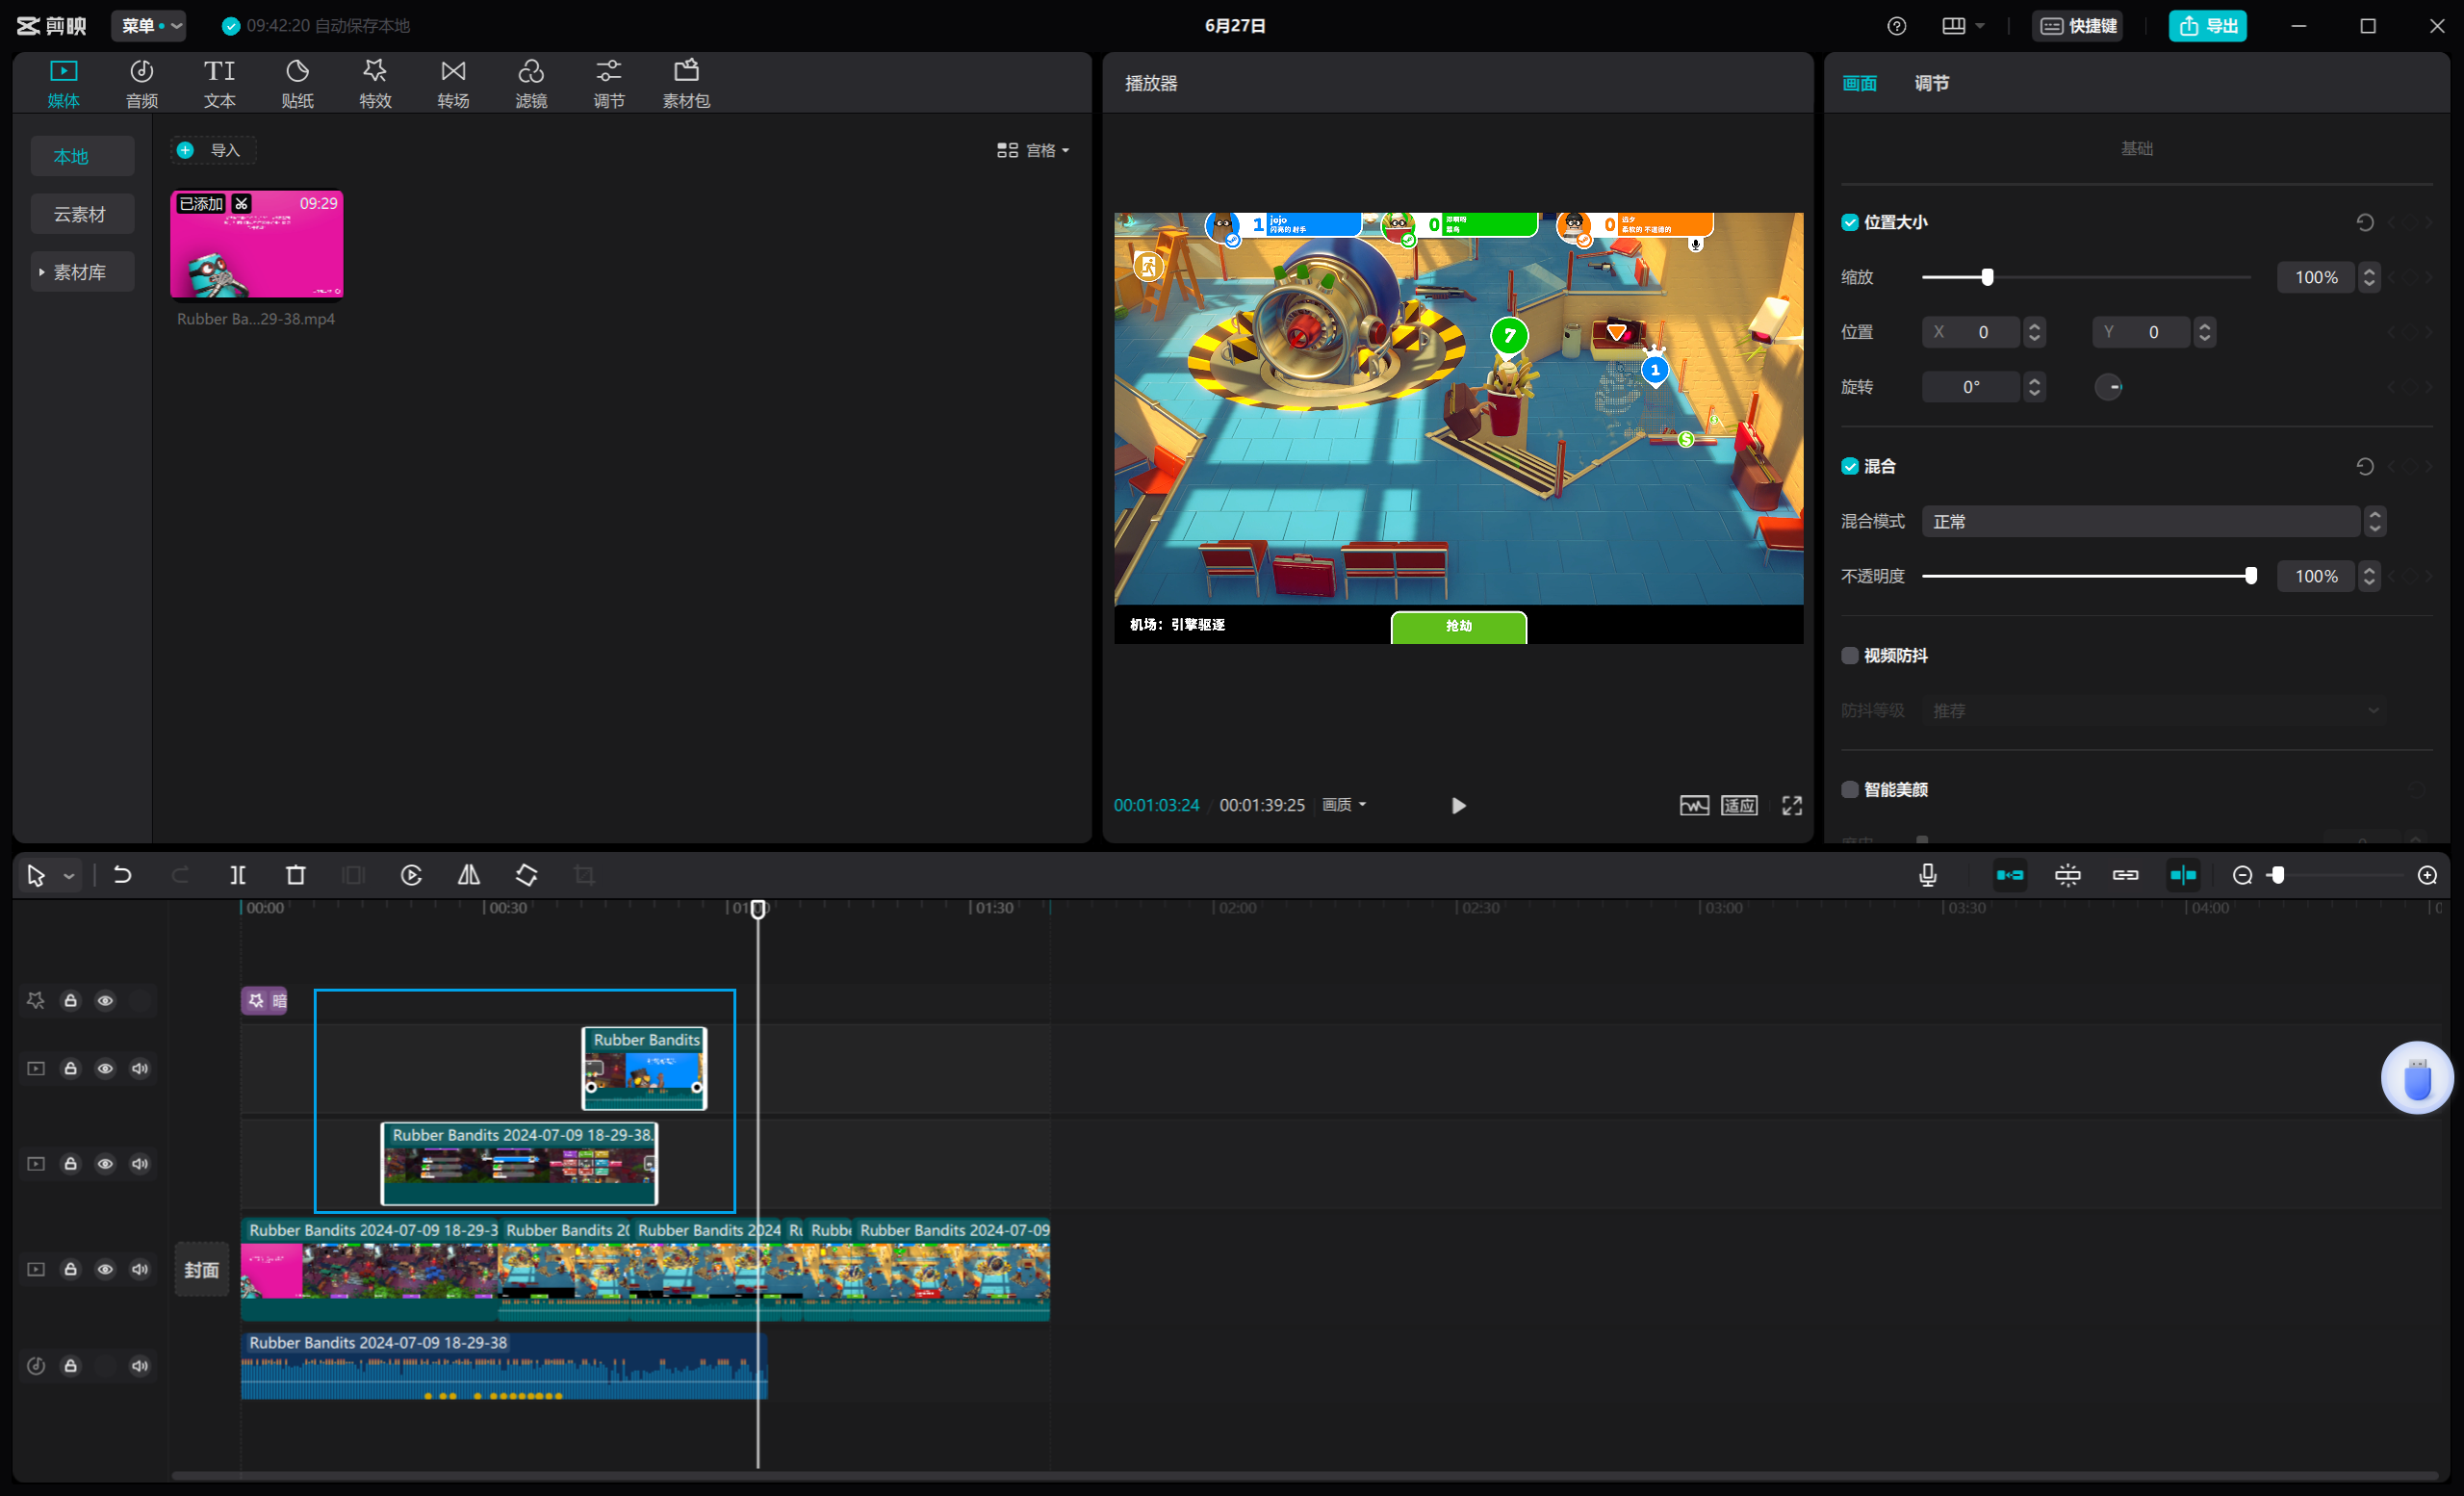Click the 导入 import button

(213, 150)
